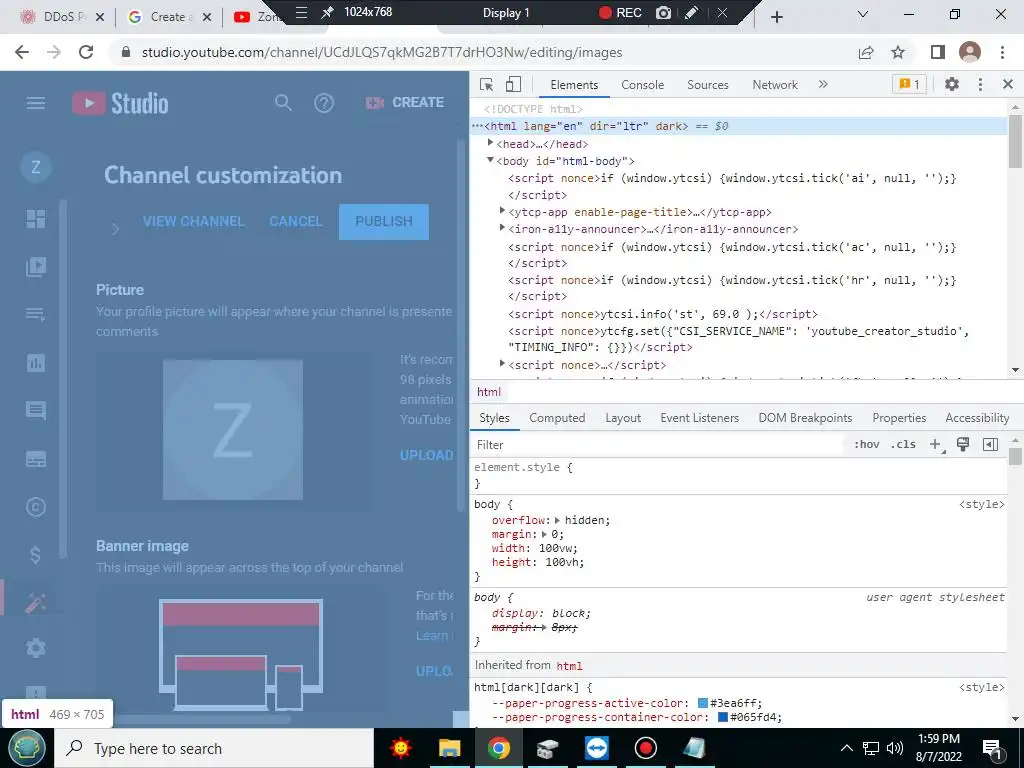
Task: Open Playlists icon in Studio sidebar
Action: [x=36, y=315]
